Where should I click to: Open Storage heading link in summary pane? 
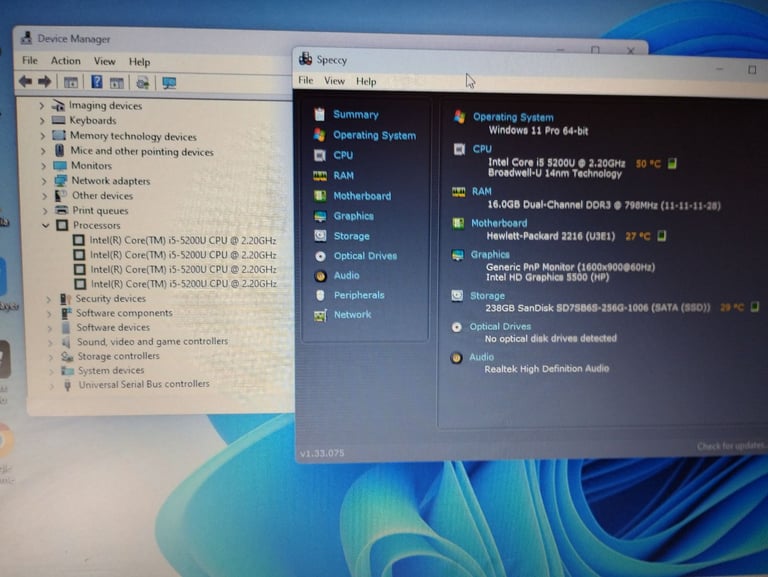pos(487,296)
